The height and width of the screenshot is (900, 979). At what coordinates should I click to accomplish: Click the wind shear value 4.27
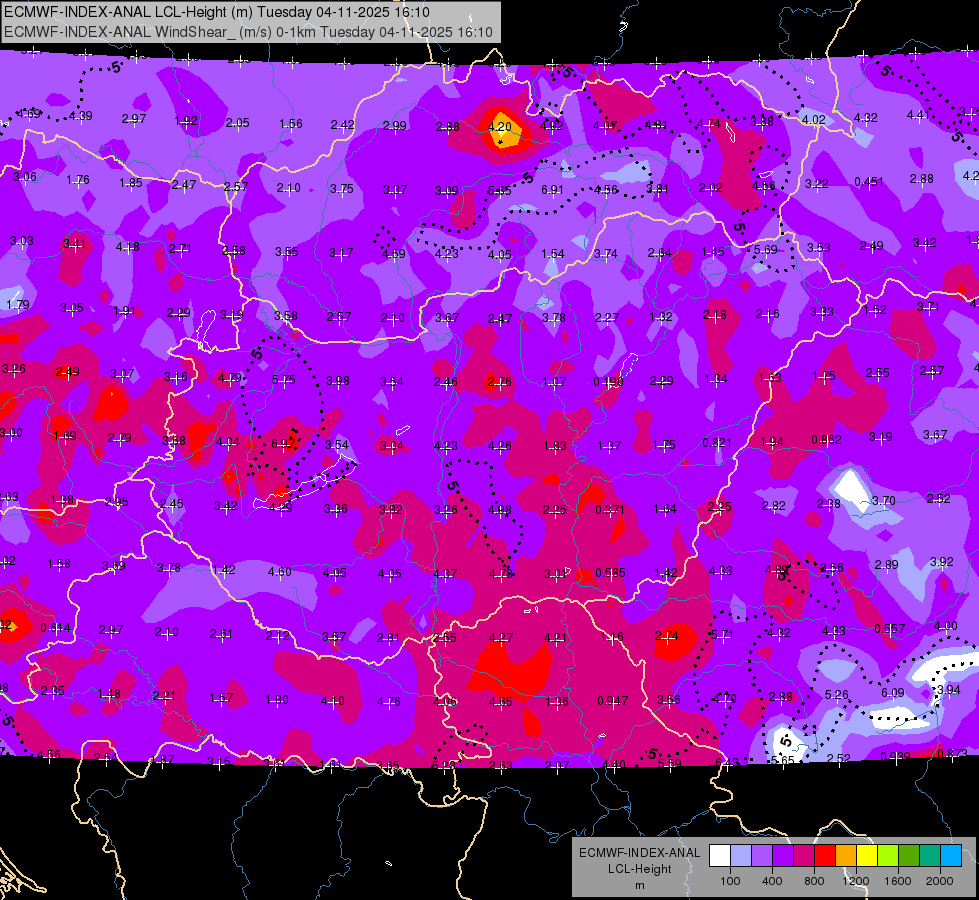click(x=501, y=637)
